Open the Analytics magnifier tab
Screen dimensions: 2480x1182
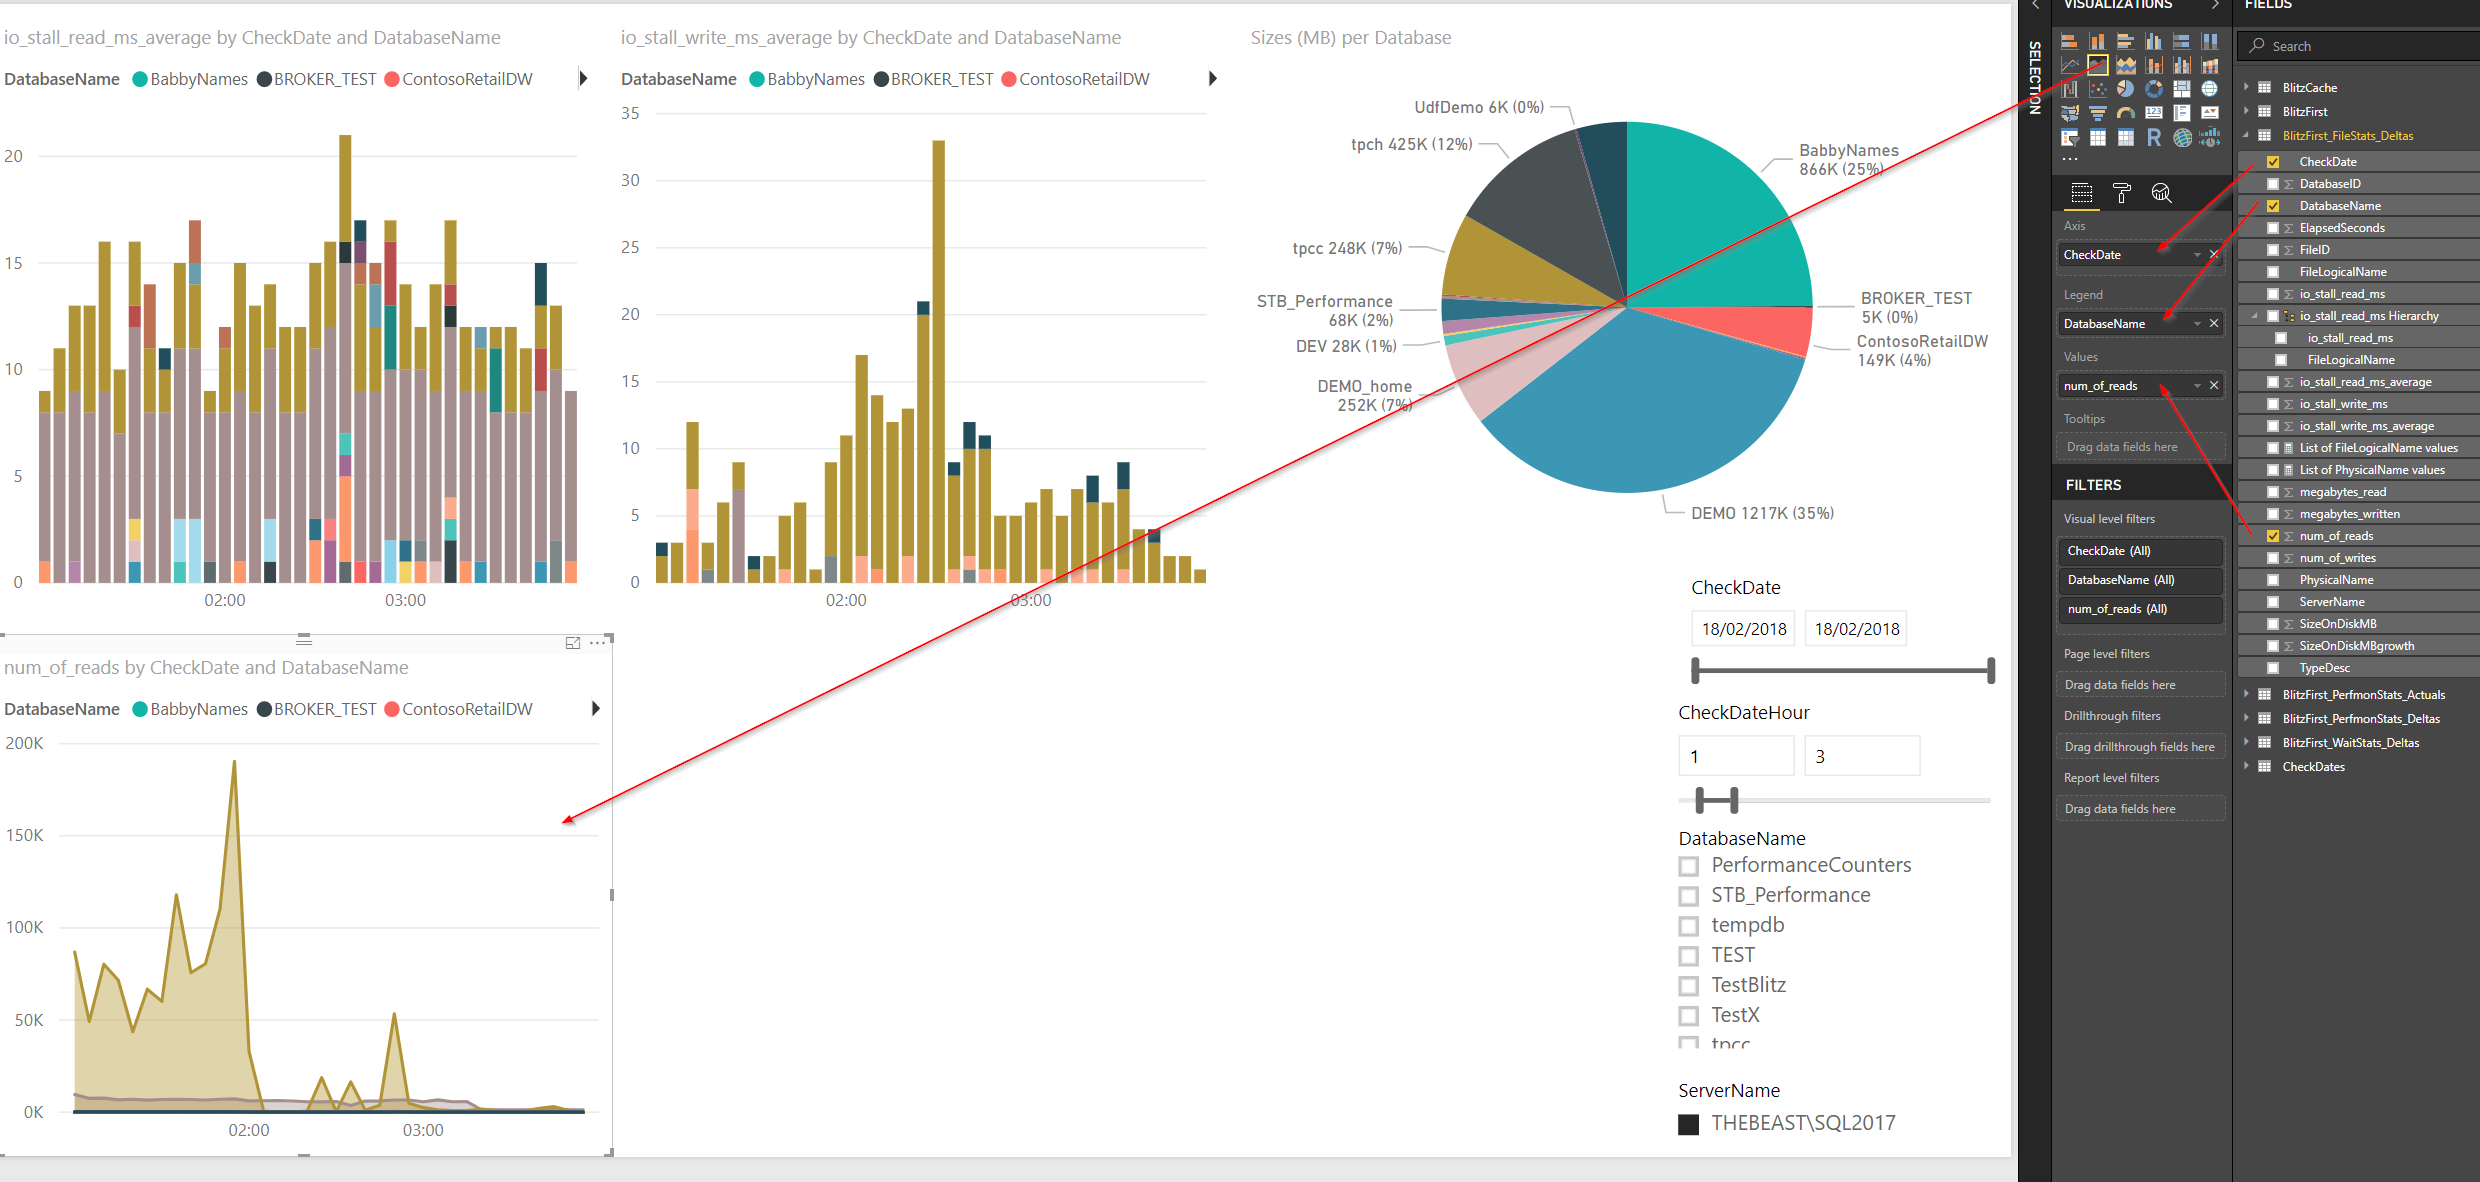[x=2162, y=193]
